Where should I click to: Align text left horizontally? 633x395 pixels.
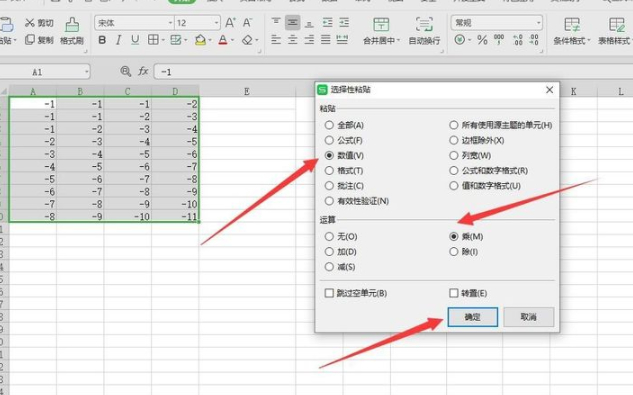[276, 40]
